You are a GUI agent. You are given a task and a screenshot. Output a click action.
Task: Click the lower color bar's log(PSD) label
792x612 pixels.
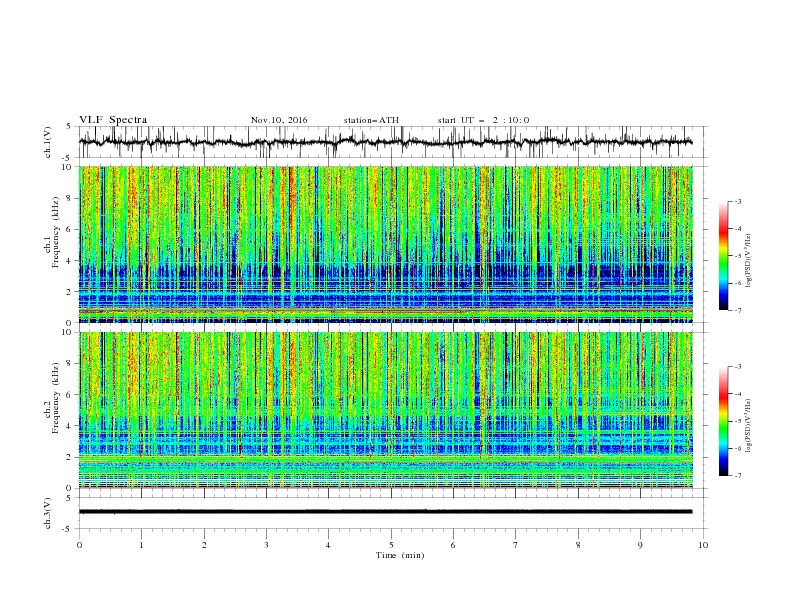pos(749,425)
